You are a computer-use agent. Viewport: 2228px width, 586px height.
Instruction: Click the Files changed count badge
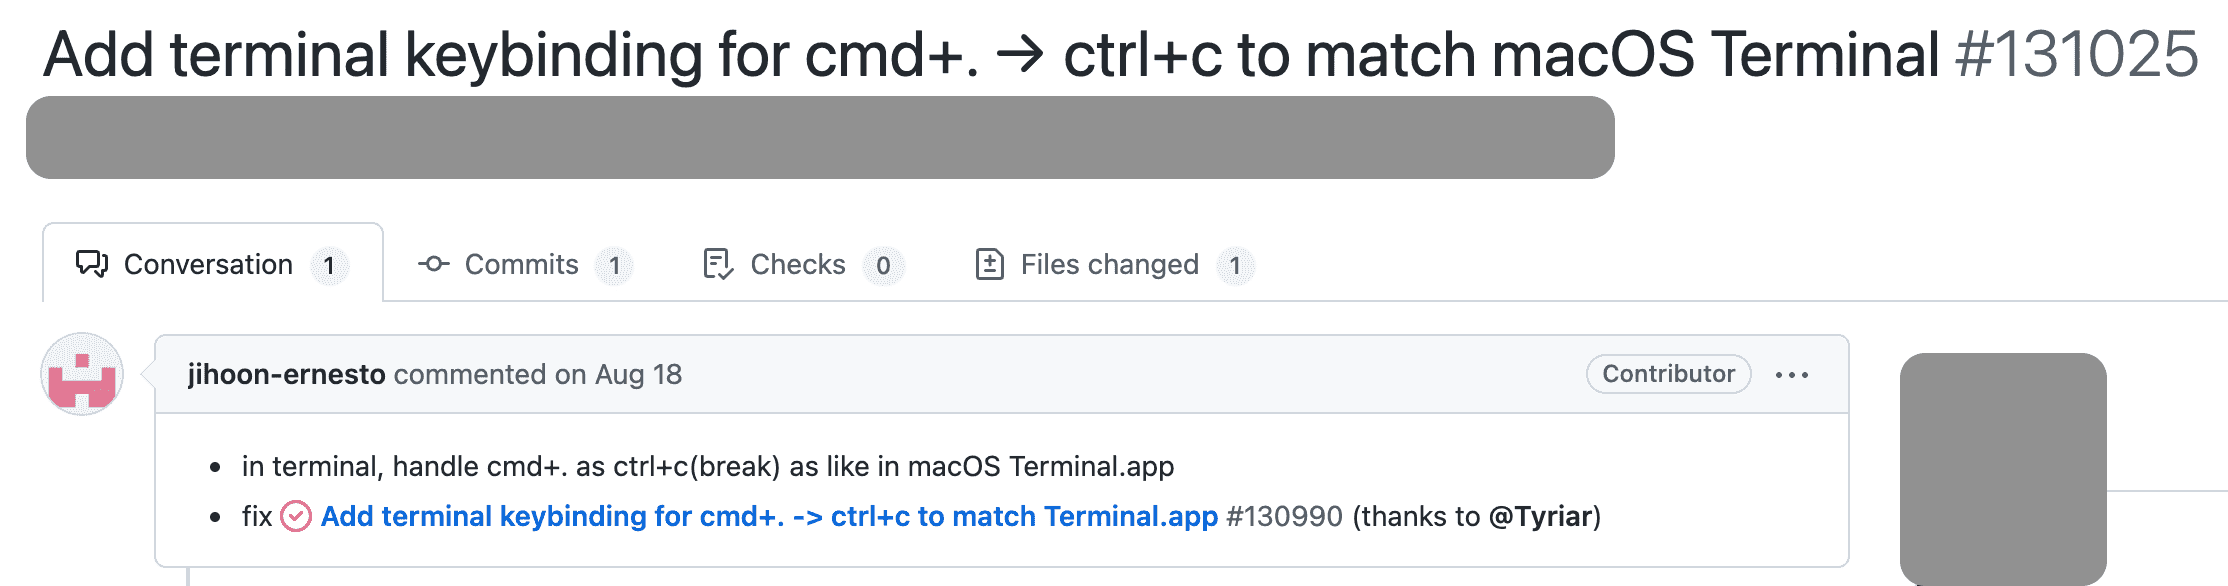(1235, 266)
